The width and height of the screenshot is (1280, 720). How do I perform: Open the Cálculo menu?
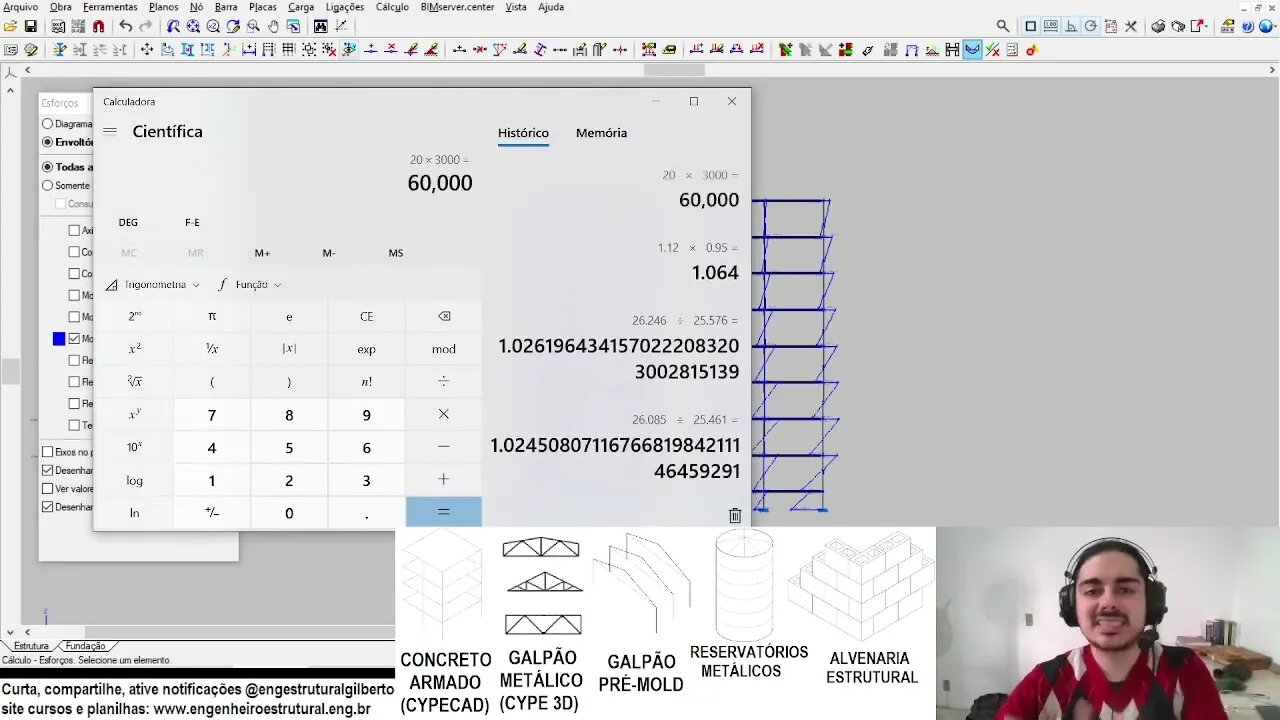392,7
